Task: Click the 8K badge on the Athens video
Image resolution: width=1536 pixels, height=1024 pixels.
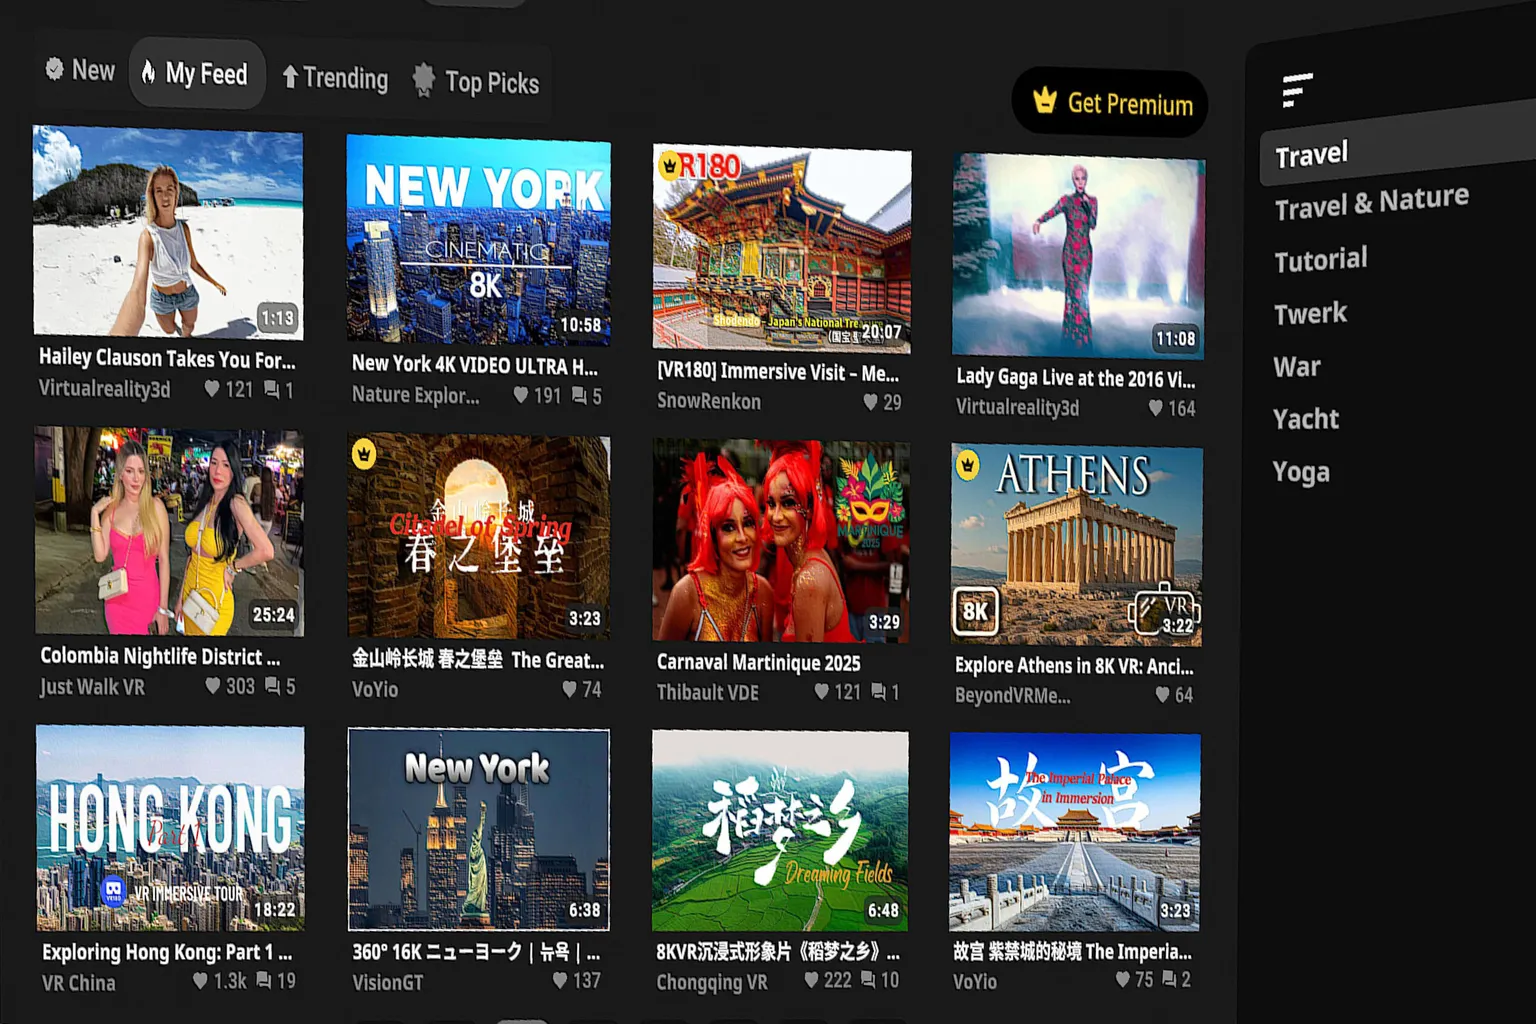Action: click(976, 612)
